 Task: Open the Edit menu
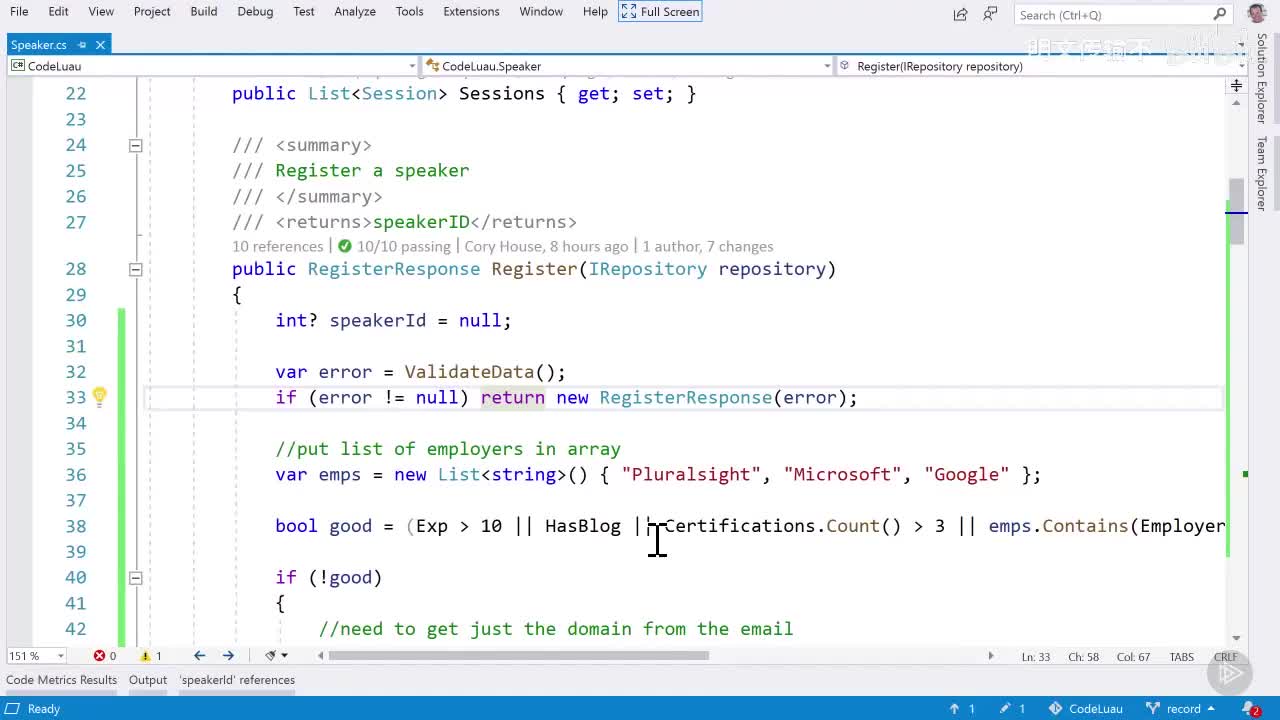tap(59, 12)
